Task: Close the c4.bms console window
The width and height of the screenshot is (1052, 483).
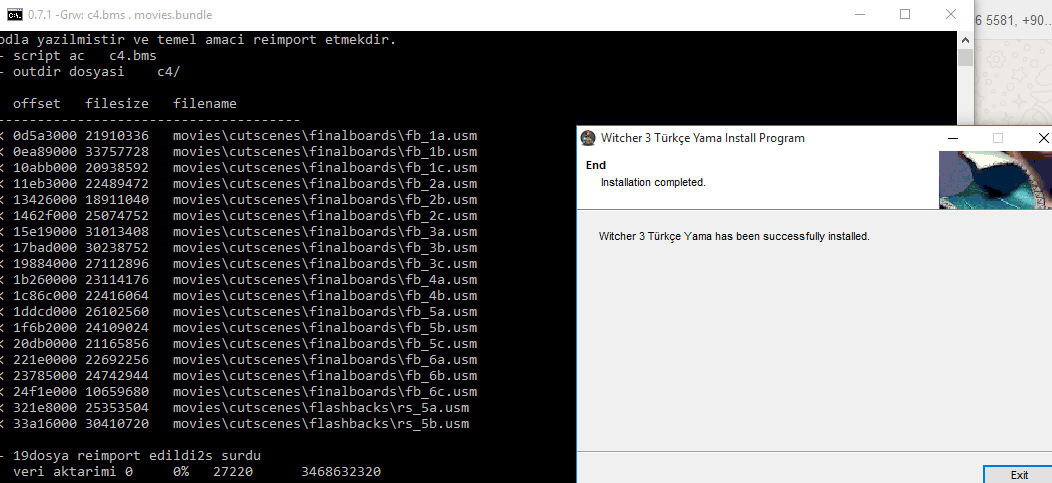Action: 950,15
